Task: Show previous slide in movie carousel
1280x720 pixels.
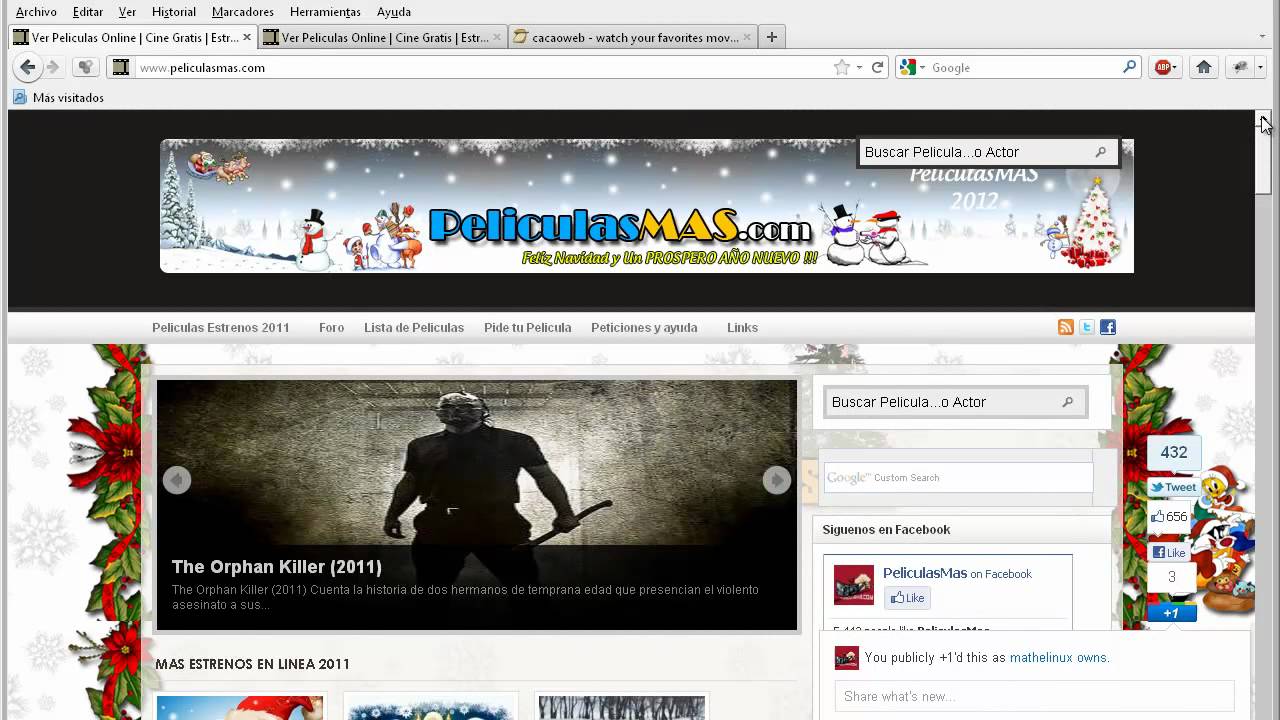Action: [177, 480]
